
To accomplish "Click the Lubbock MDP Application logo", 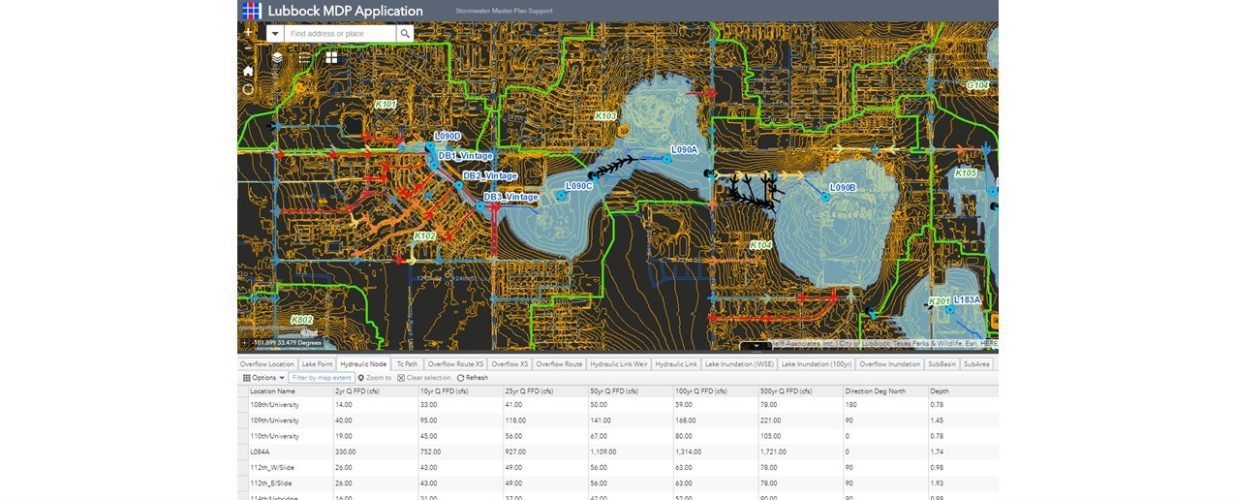I will pyautogui.click(x=252, y=11).
